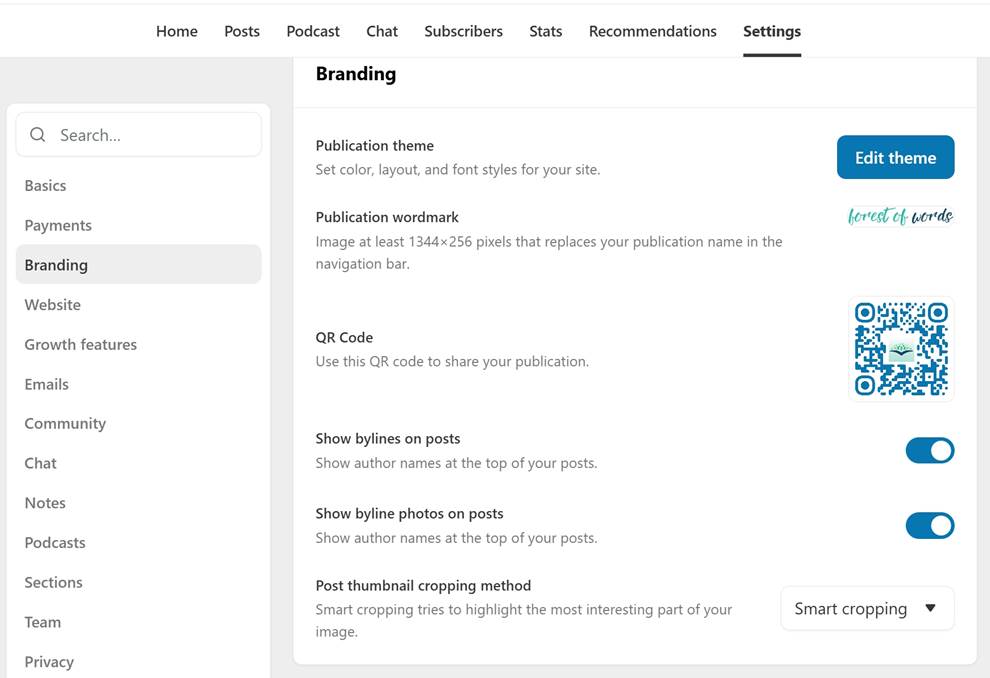The height and width of the screenshot is (678, 990).
Task: Switch to the Subscribers tab
Action: (x=463, y=31)
